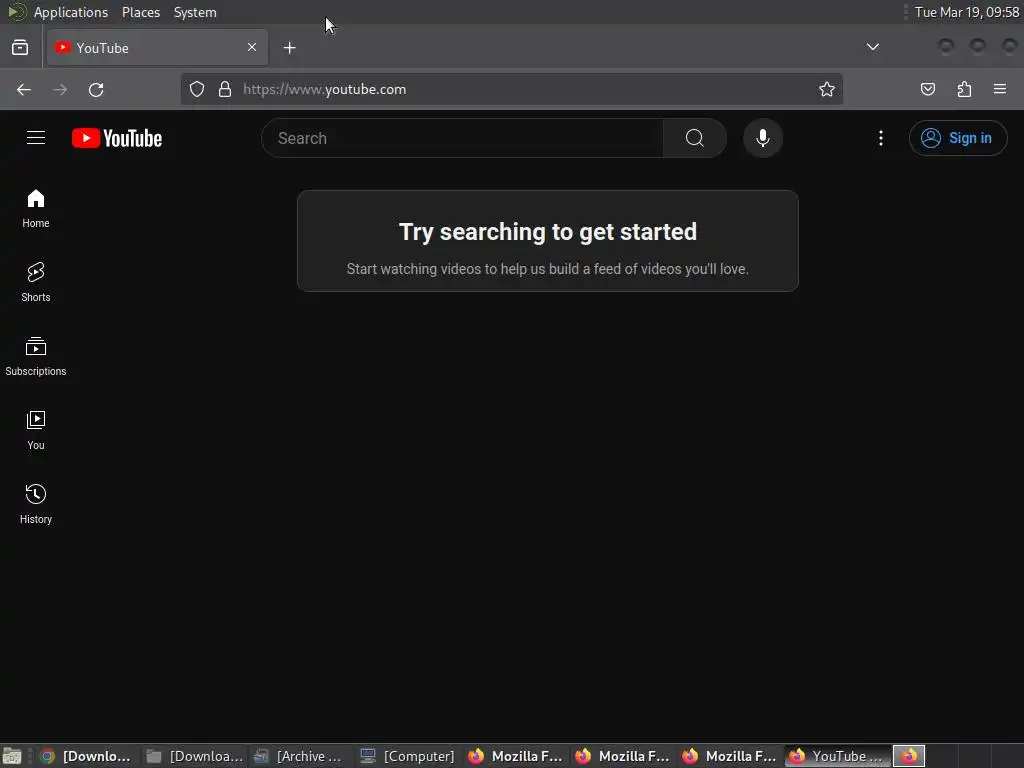Click the URL address bar
The height and width of the screenshot is (768, 1024).
[x=511, y=89]
